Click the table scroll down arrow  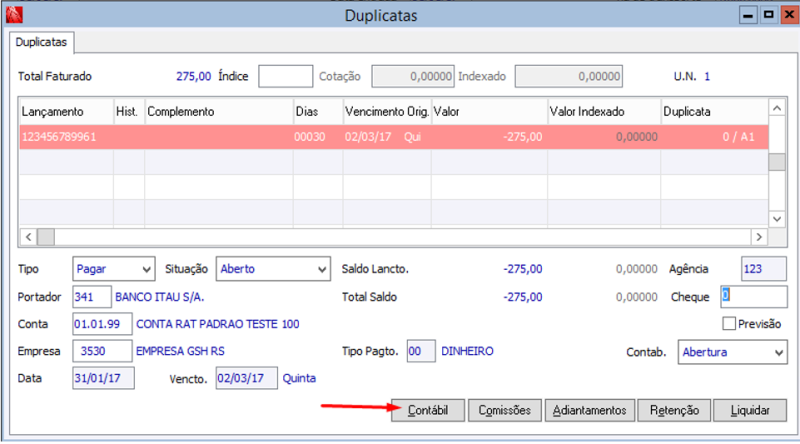[777, 219]
